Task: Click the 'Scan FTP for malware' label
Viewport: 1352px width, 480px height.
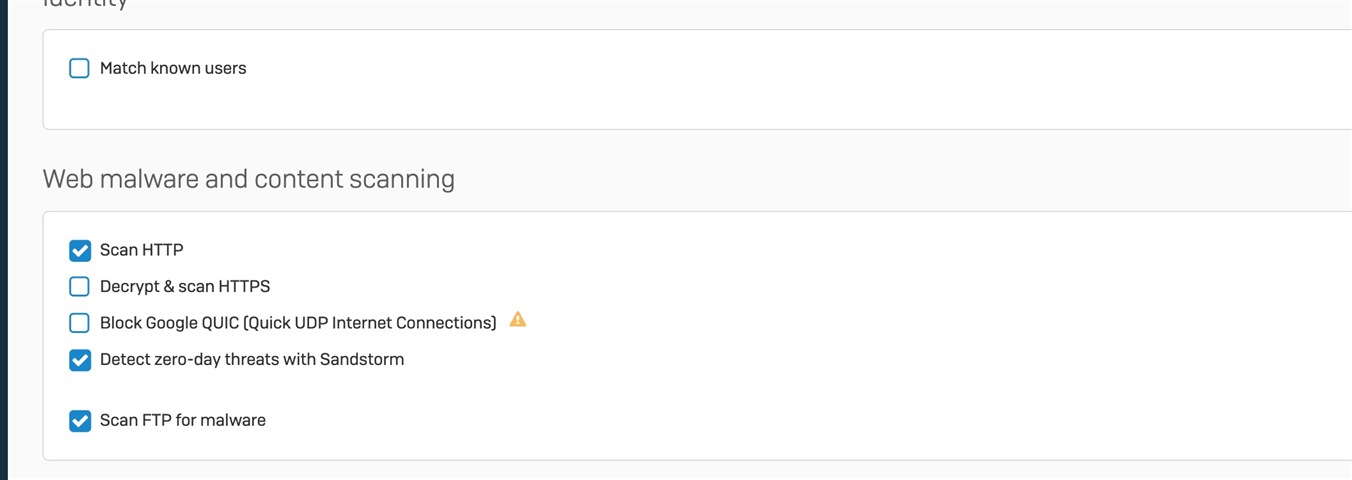Action: (x=183, y=420)
